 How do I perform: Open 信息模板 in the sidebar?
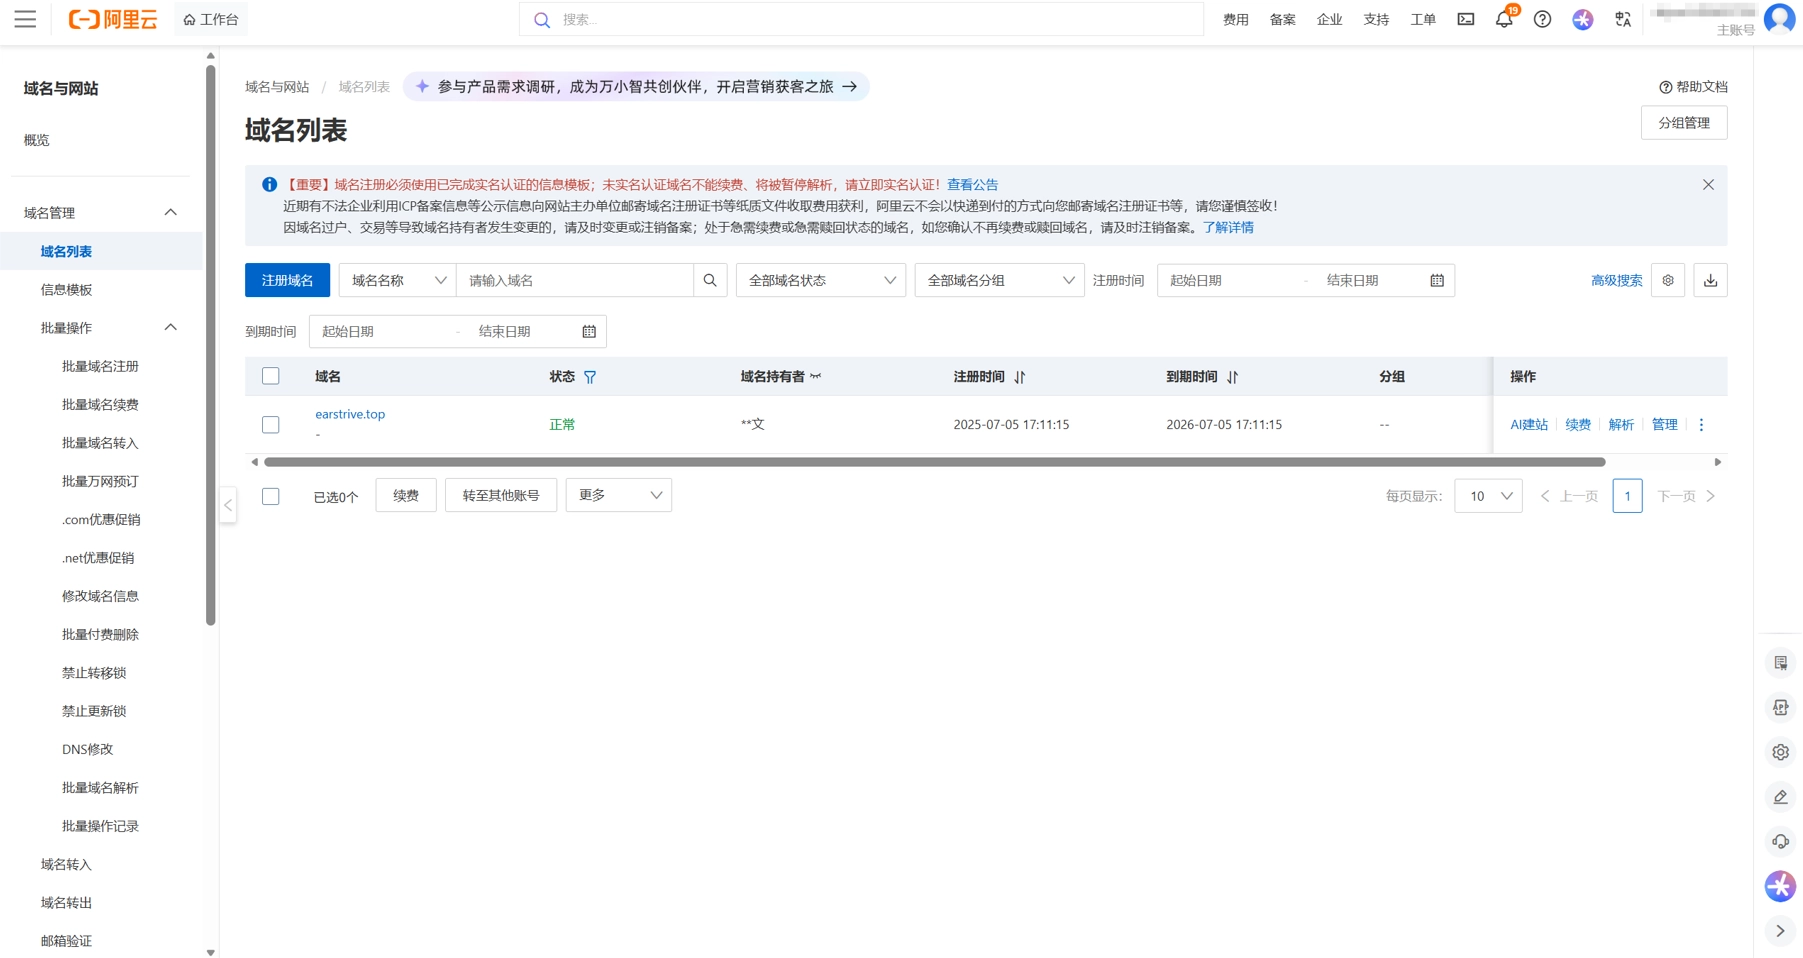pyautogui.click(x=66, y=290)
